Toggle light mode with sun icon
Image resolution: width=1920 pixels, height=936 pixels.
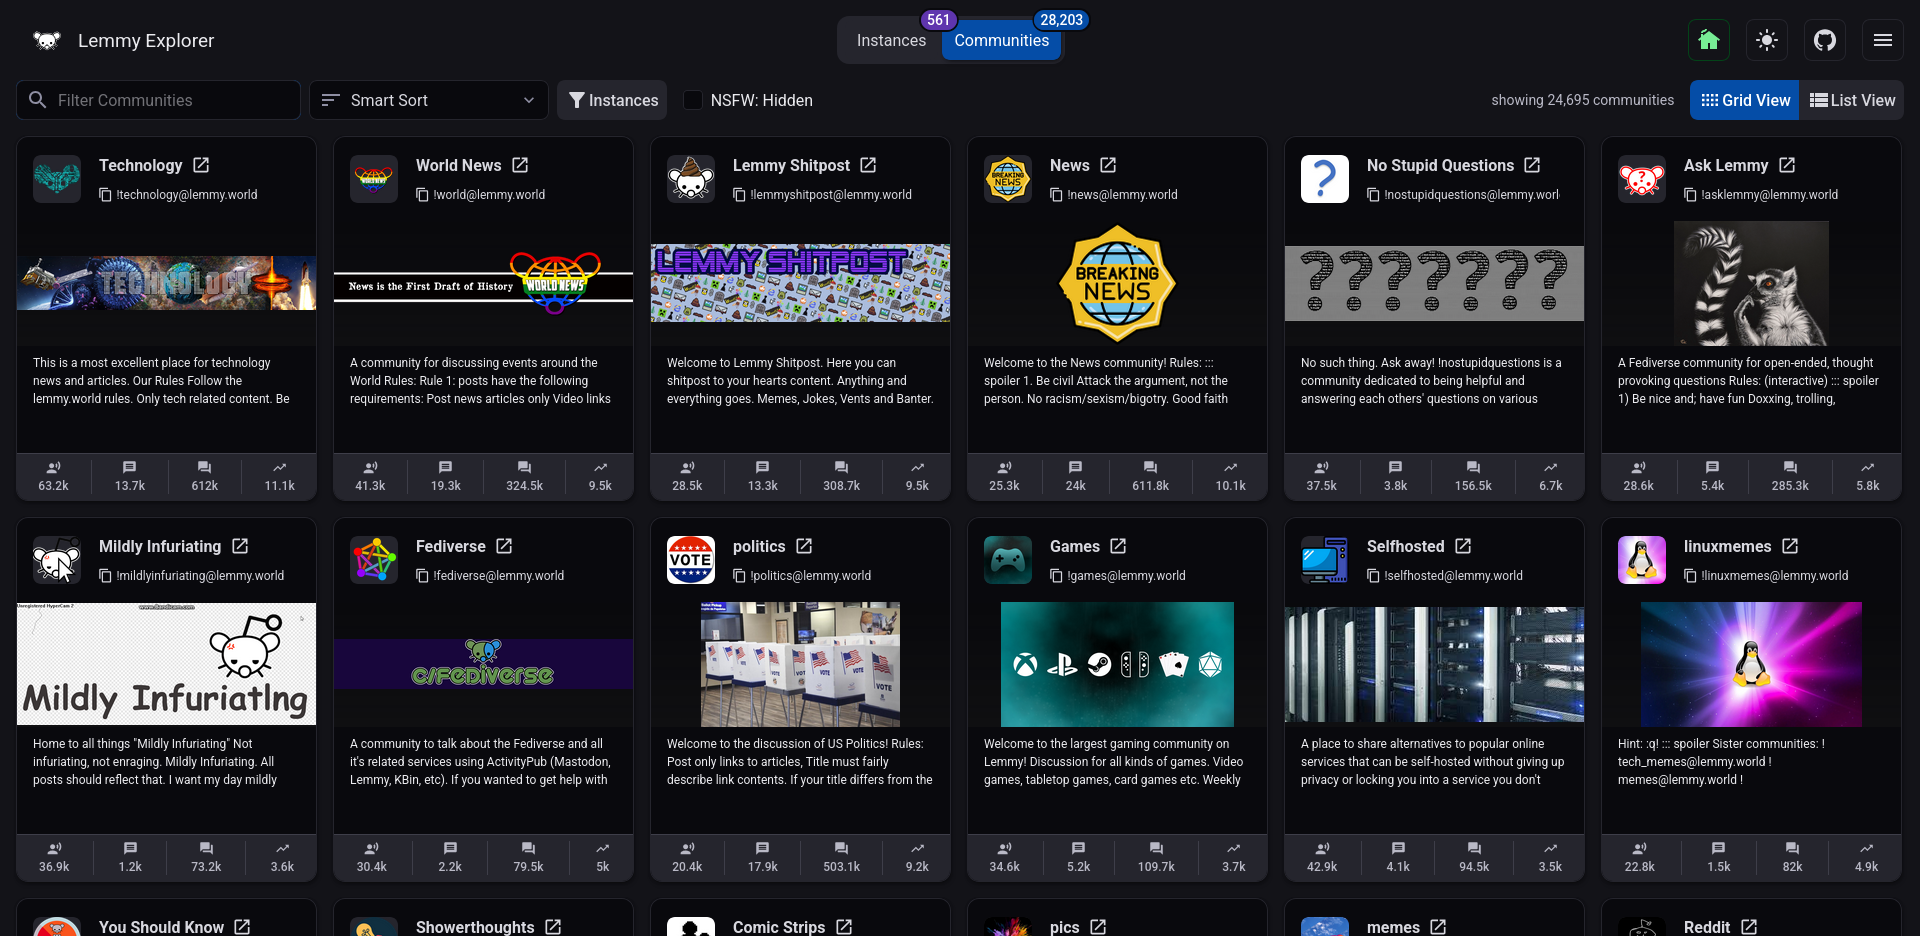point(1767,40)
